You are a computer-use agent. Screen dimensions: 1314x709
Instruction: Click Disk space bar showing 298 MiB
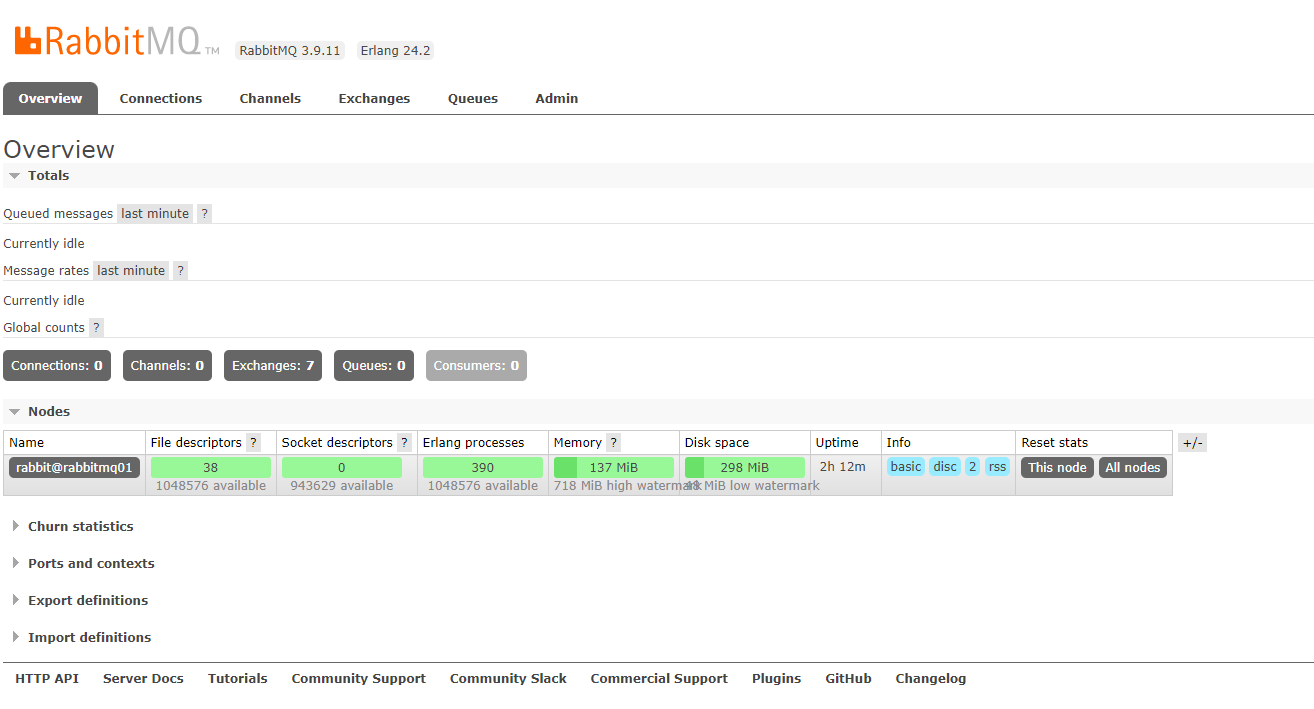click(745, 467)
